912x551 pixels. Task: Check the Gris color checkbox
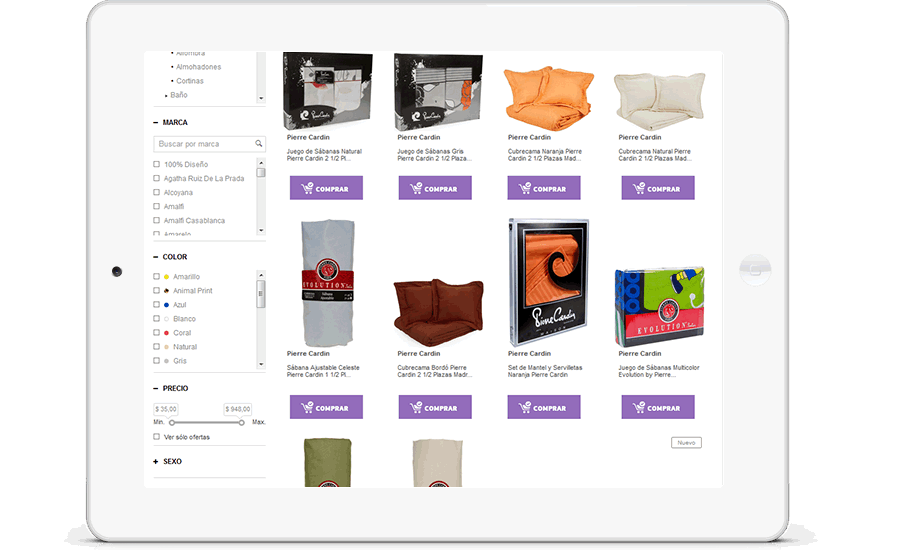click(156, 360)
